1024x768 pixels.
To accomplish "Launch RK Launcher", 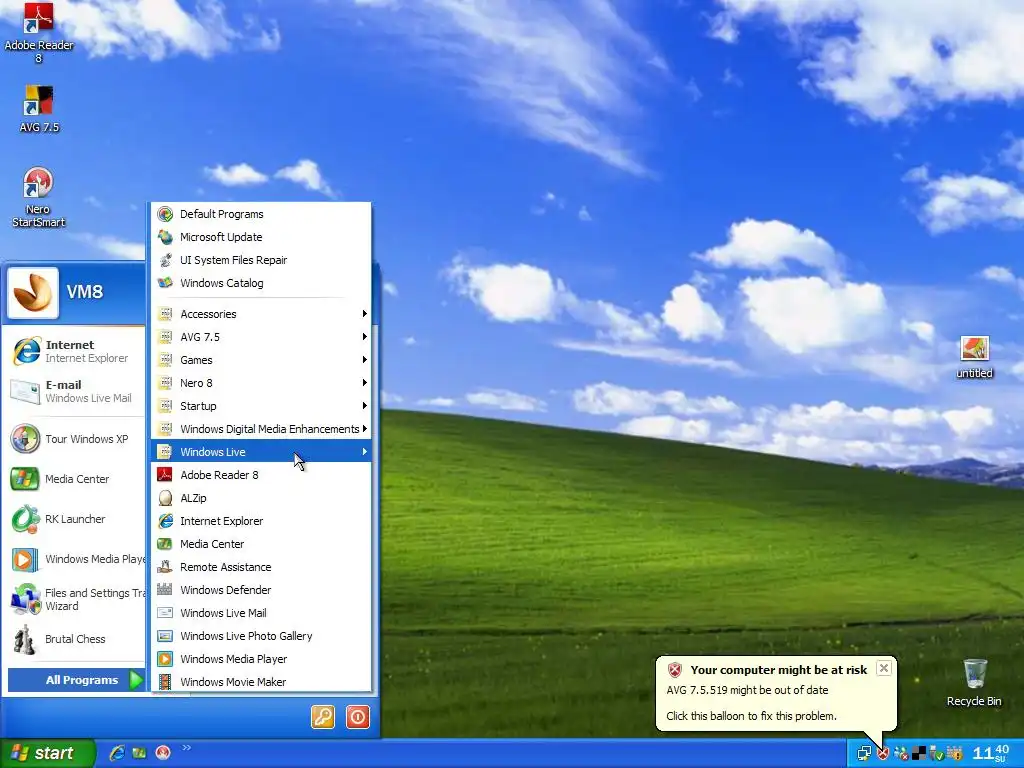I will [x=73, y=519].
